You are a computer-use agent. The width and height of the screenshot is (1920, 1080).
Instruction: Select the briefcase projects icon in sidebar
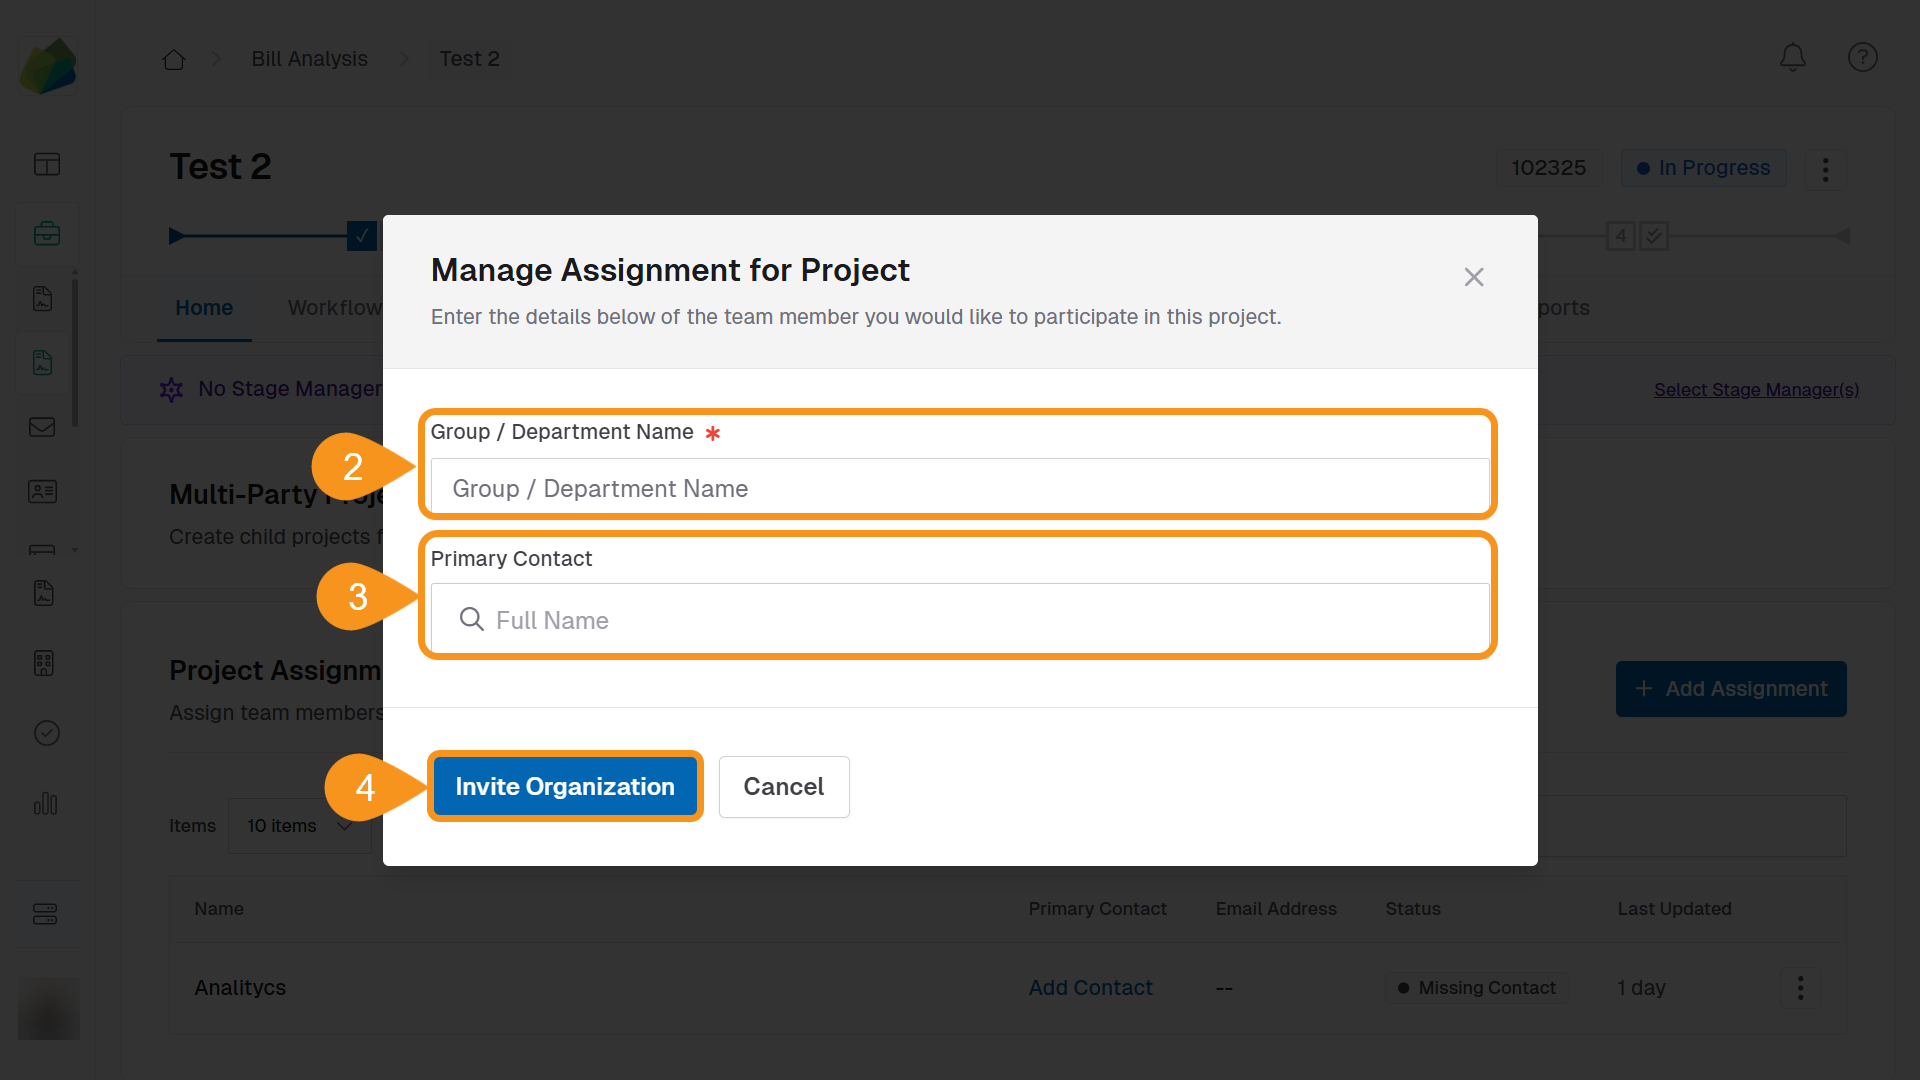[x=46, y=233]
